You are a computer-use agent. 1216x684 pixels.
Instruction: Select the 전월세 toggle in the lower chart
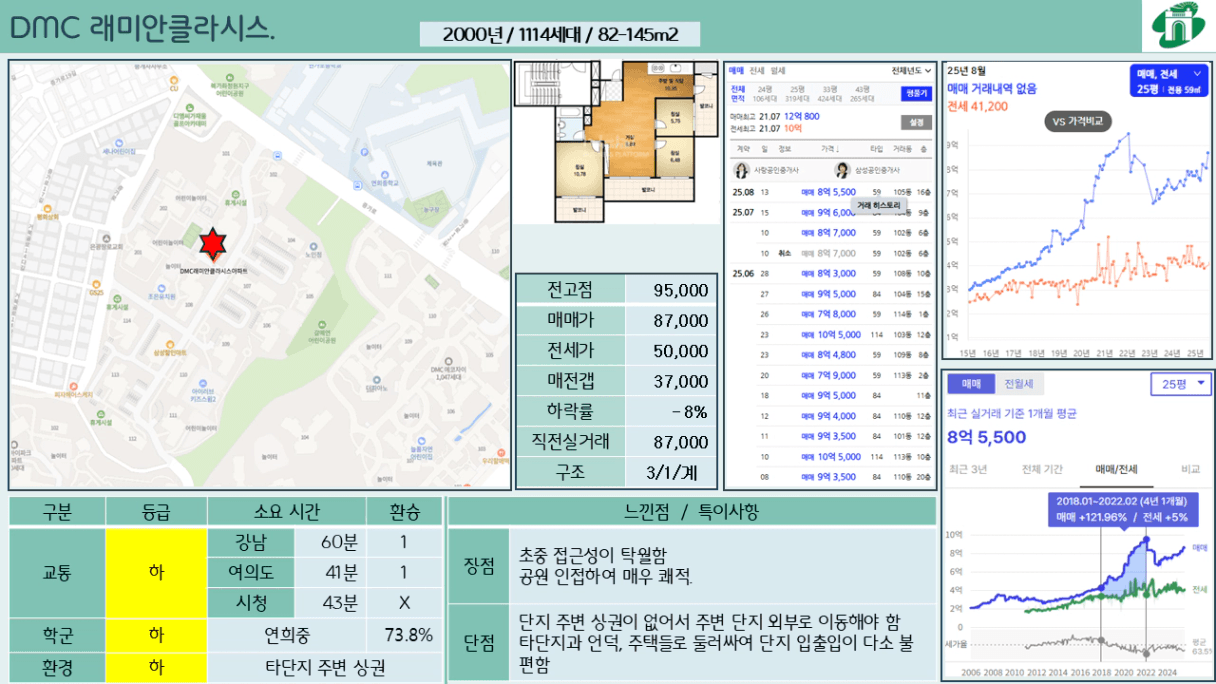(1018, 384)
